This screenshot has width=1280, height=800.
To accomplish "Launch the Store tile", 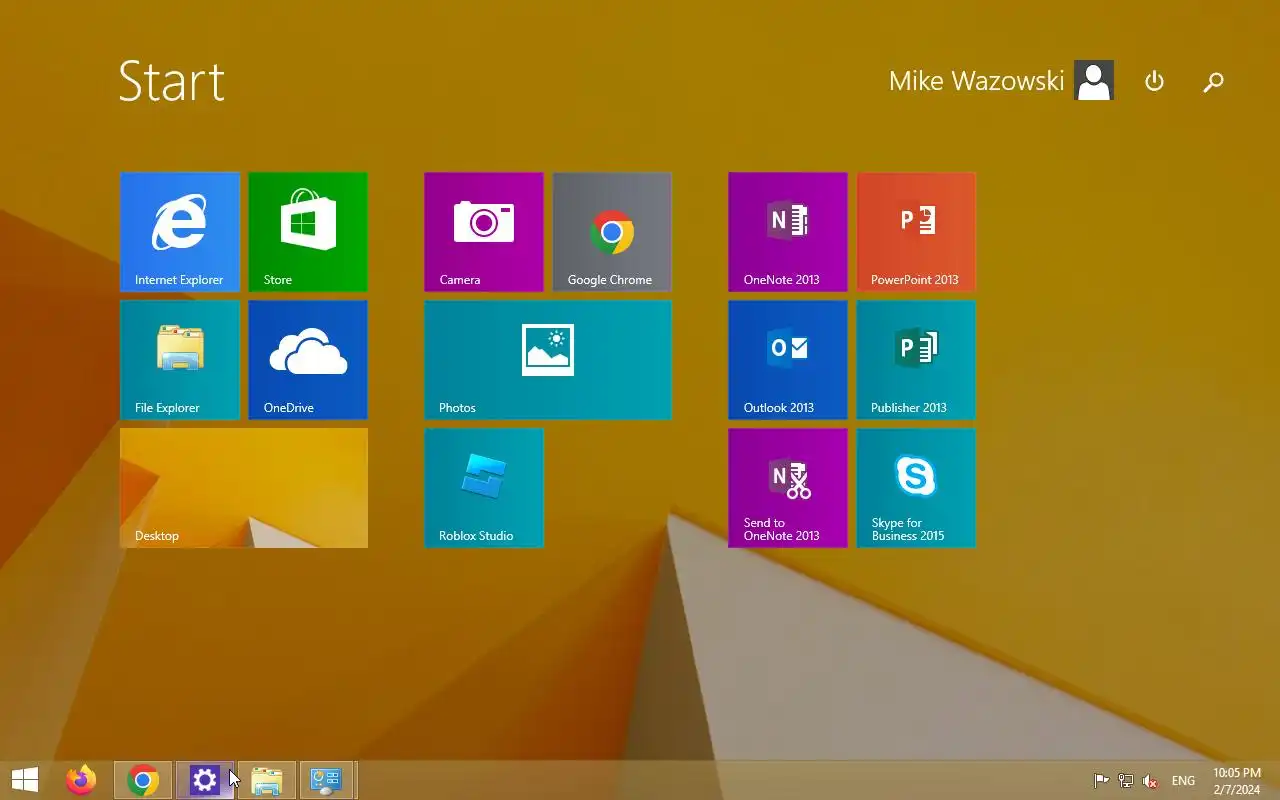I will pos(308,232).
